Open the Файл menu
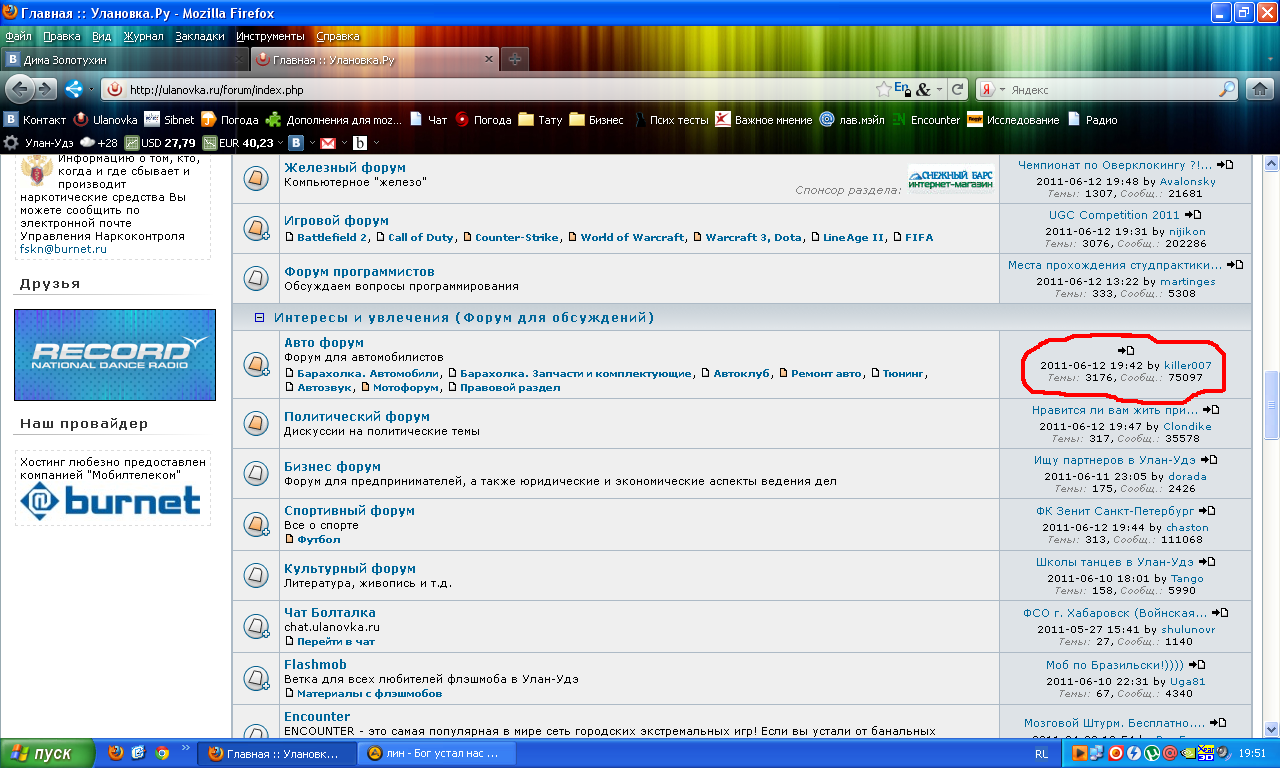Screen dimensions: 1280x768 (18, 36)
